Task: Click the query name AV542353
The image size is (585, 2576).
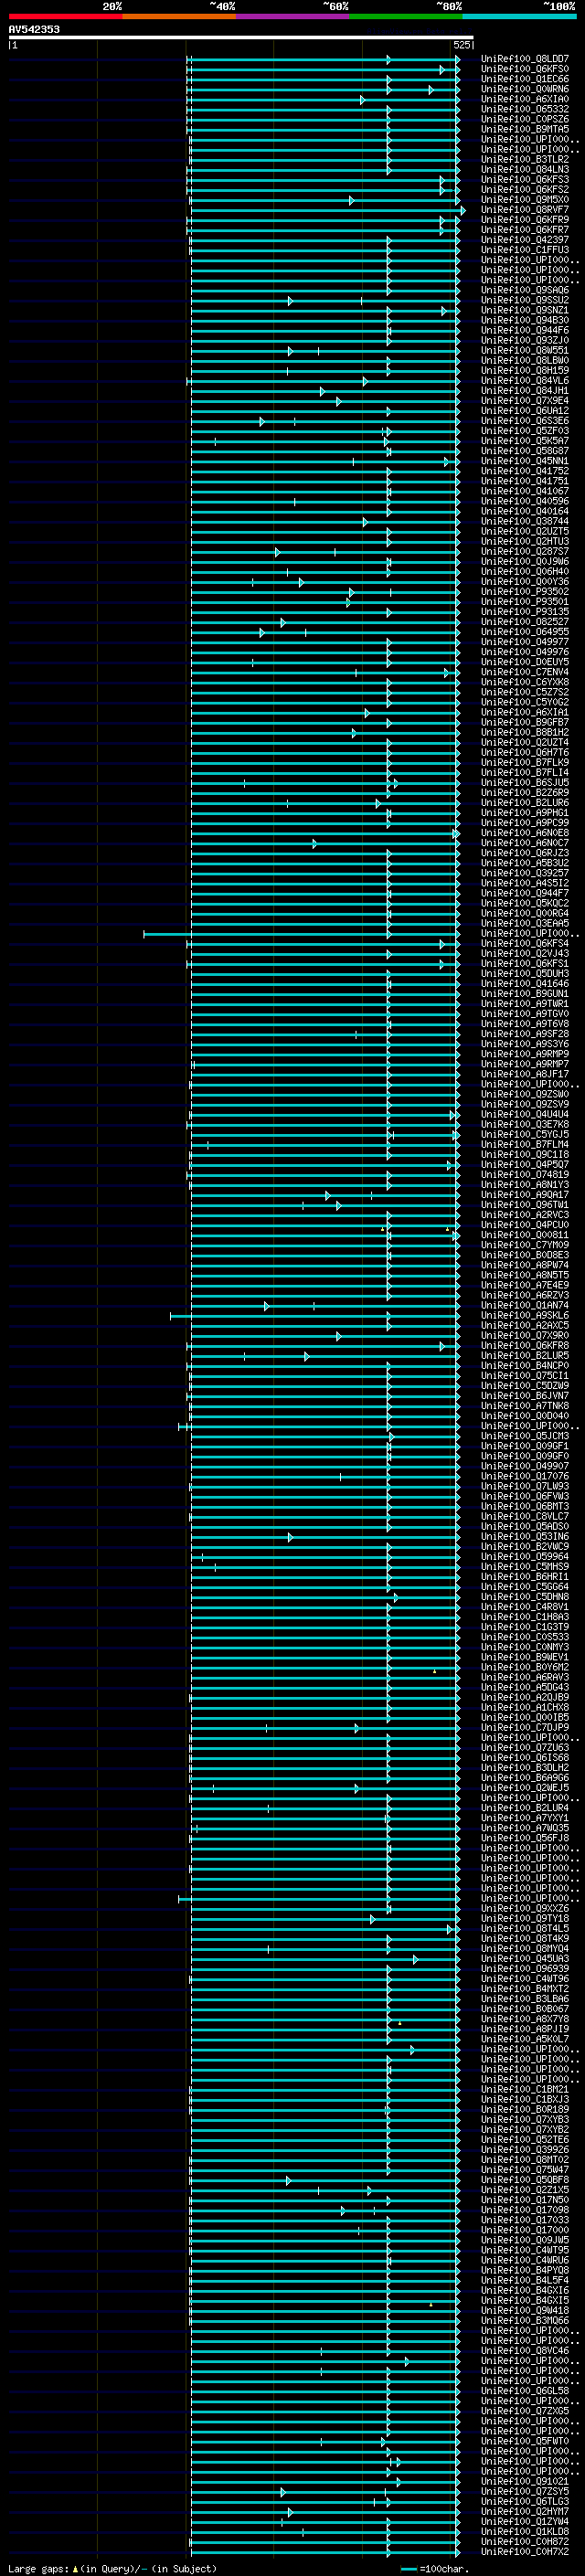Action: [x=34, y=29]
